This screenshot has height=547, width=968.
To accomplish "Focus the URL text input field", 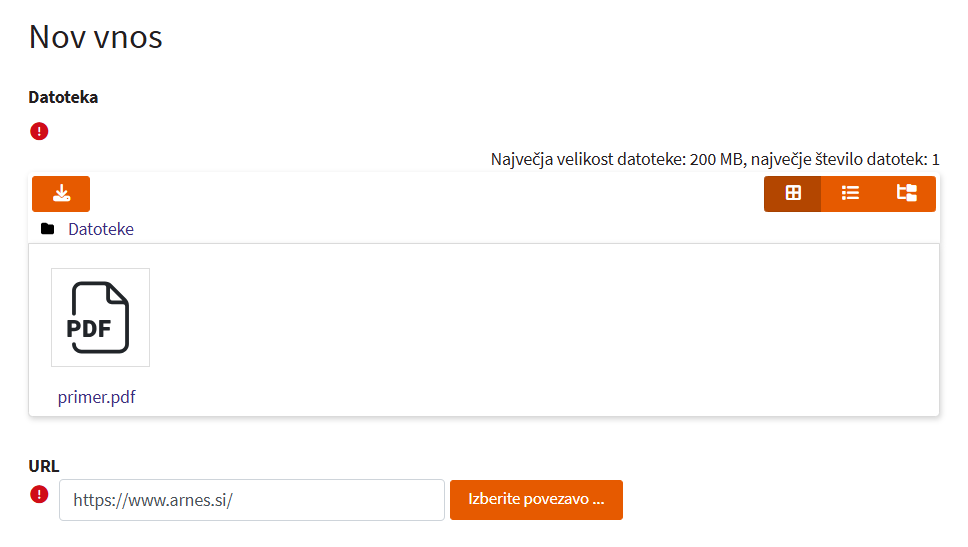I will pyautogui.click(x=251, y=500).
